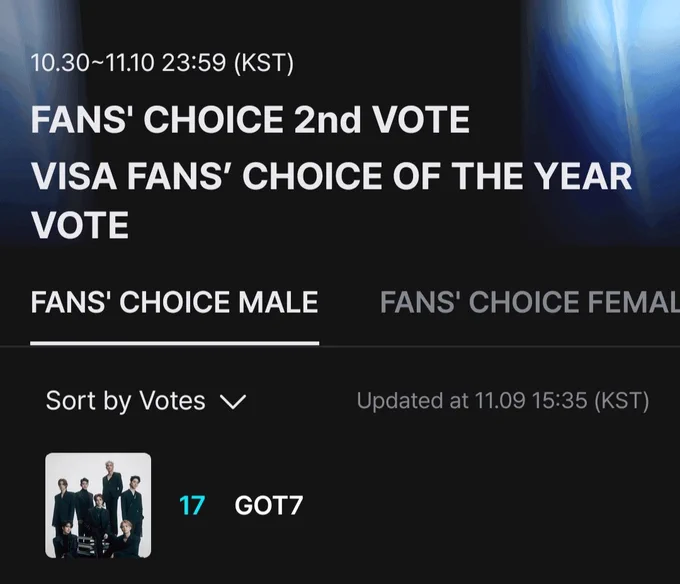Click the word VOTE ending the title

click(x=80, y=225)
